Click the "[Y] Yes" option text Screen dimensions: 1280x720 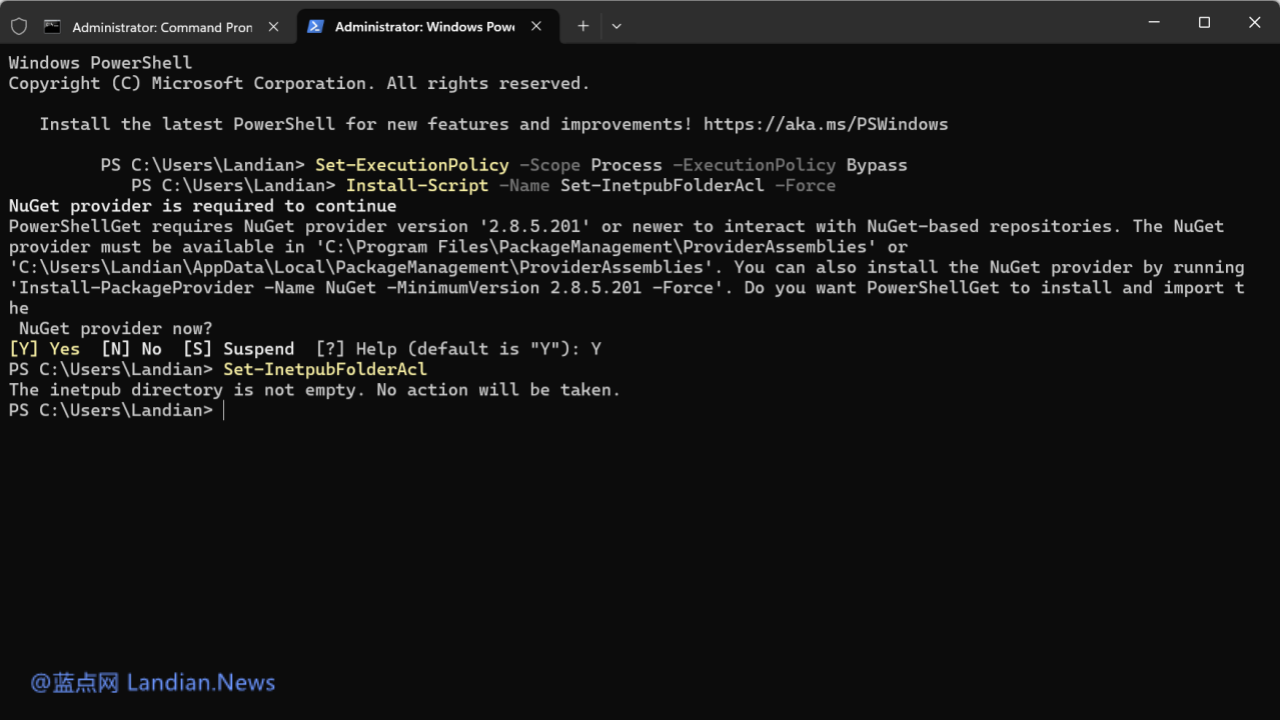44,349
